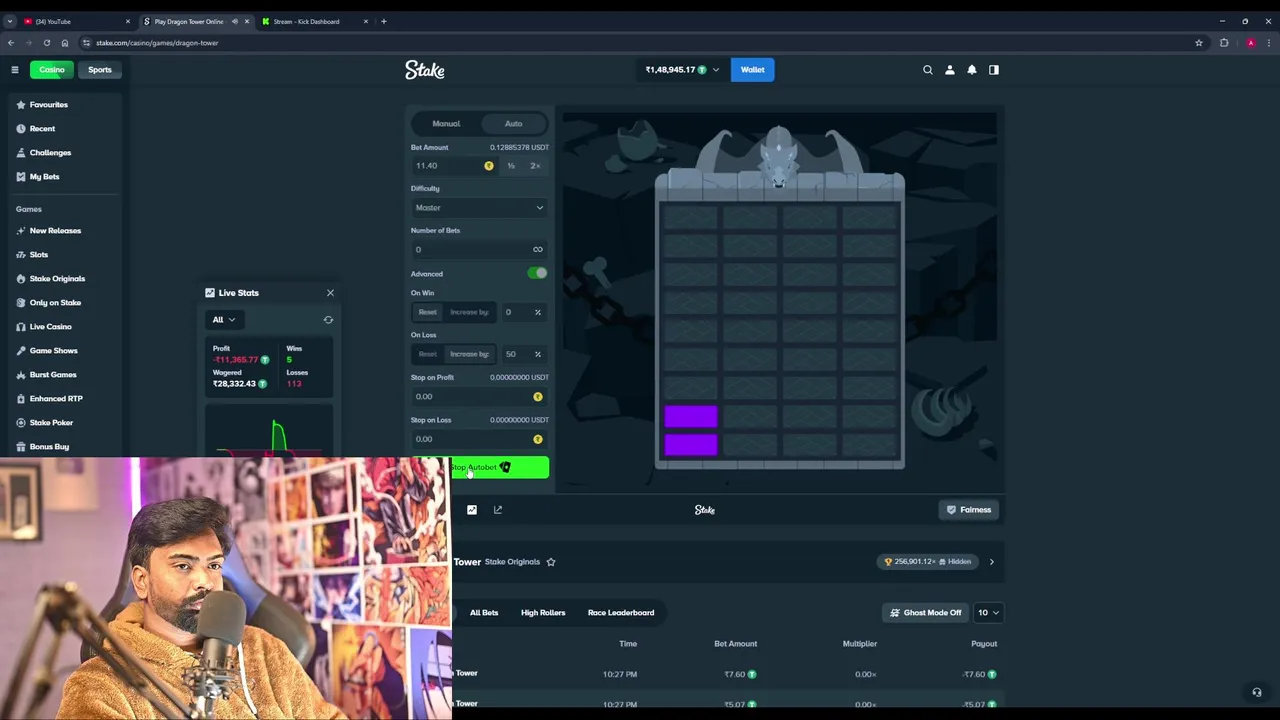Select Increase by under On Loss
The width and height of the screenshot is (1280, 720).
click(x=470, y=354)
